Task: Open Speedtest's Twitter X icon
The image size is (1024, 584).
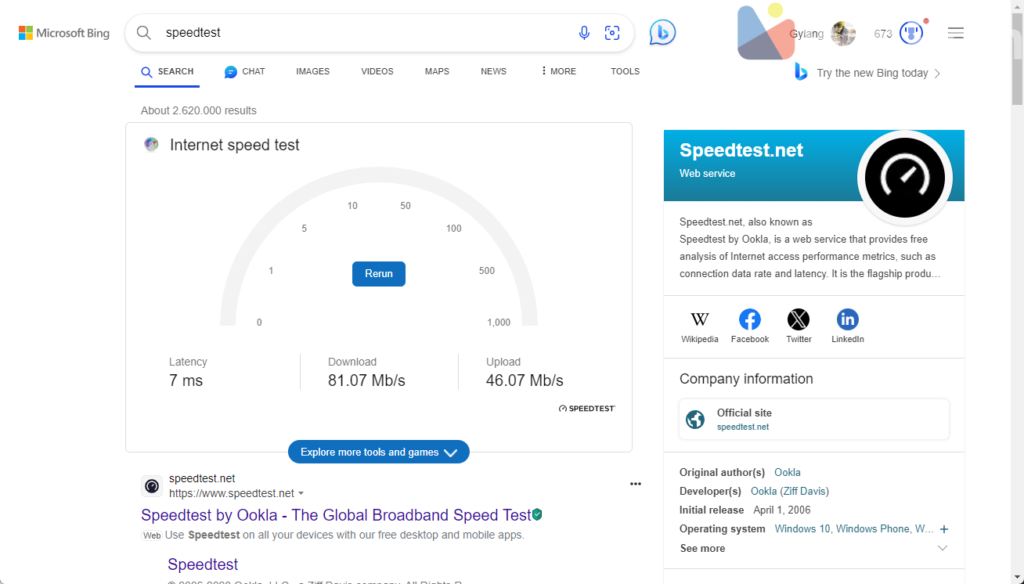Action: (x=798, y=320)
